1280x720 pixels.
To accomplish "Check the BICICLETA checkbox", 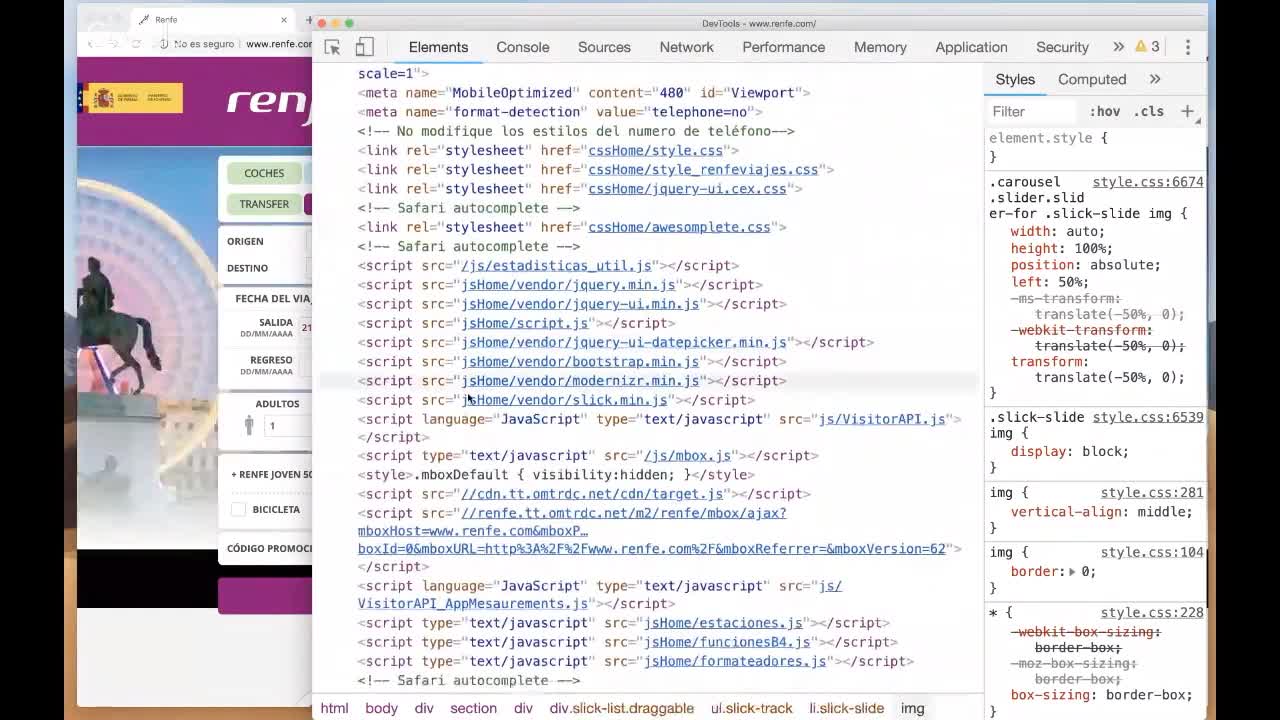I will tap(238, 510).
